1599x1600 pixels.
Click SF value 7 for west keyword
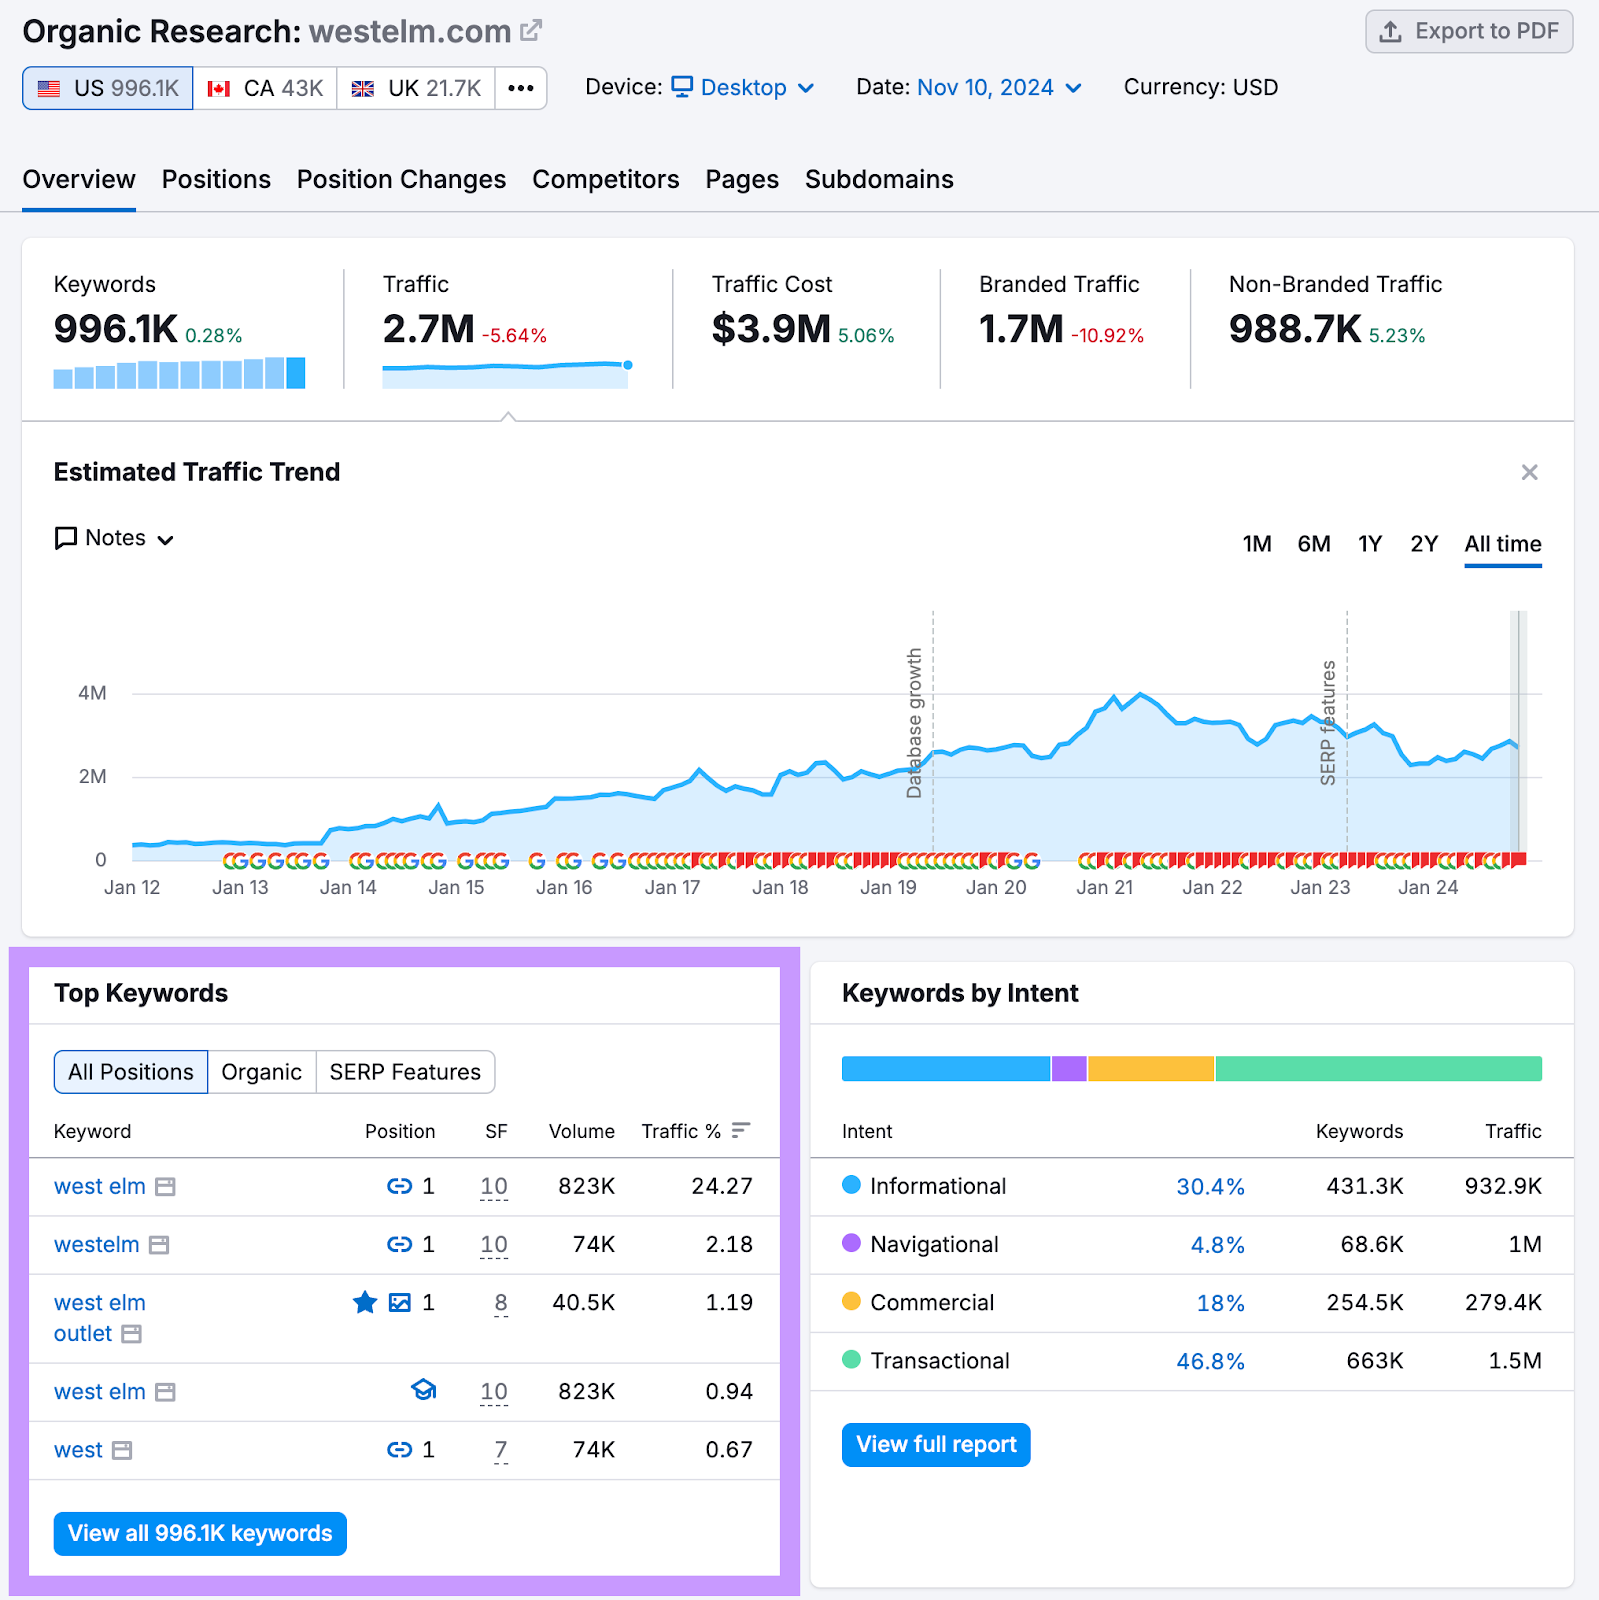[501, 1450]
